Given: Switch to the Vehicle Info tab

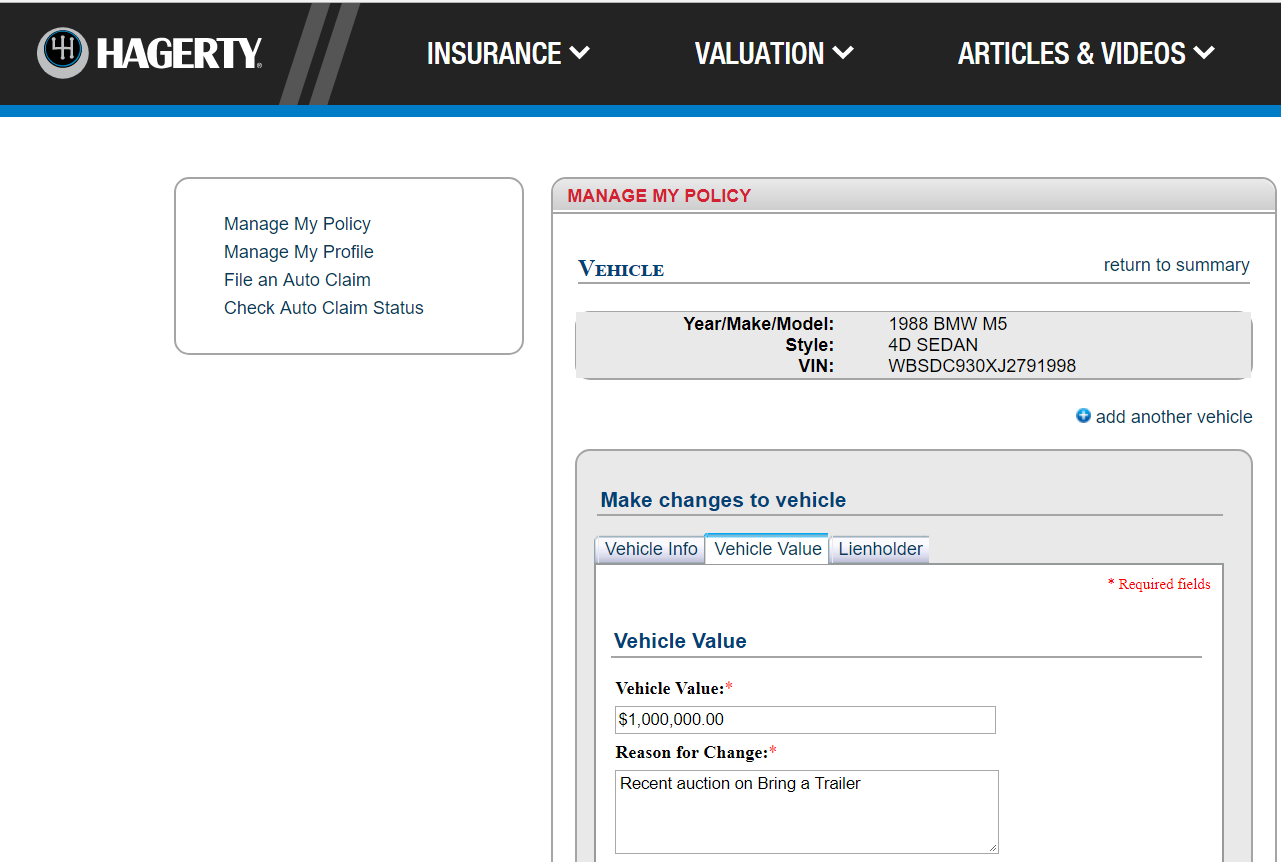Looking at the screenshot, I should click(x=651, y=549).
